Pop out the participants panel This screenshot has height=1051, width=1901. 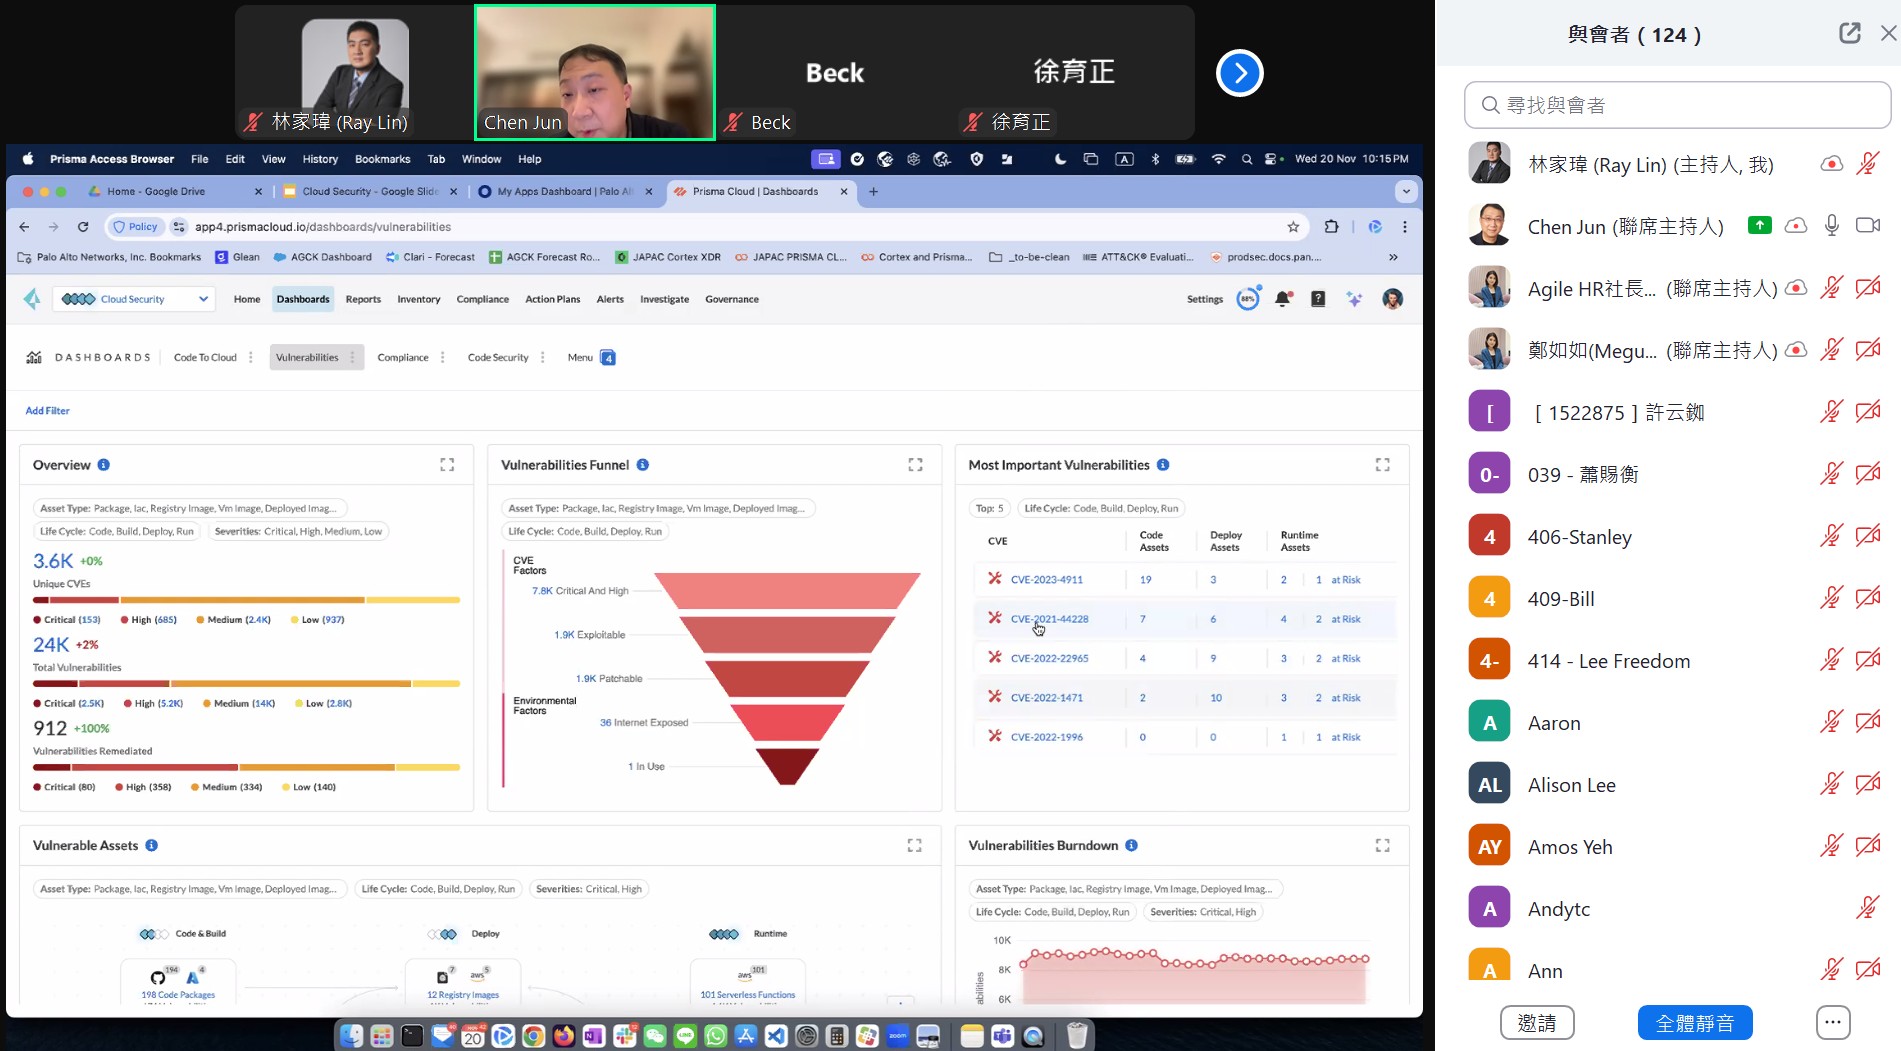tap(1849, 33)
